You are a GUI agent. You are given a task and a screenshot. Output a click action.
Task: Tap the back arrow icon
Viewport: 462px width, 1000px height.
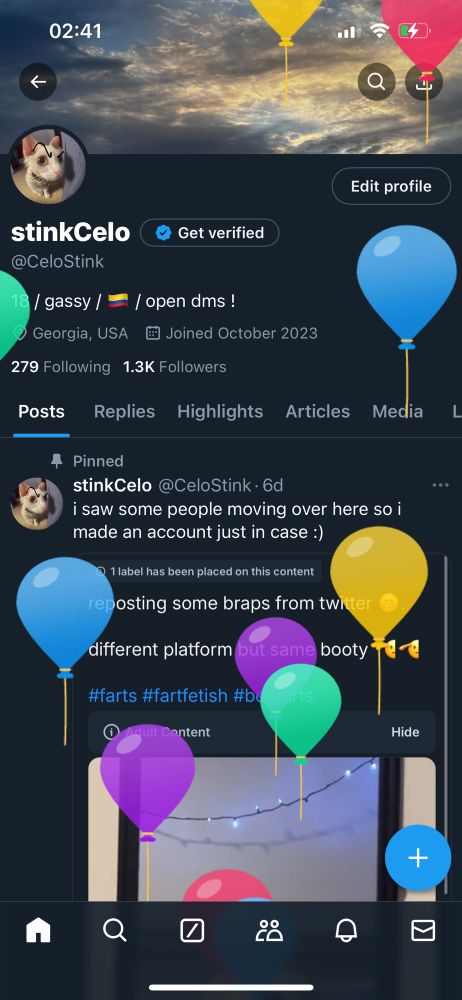(38, 82)
